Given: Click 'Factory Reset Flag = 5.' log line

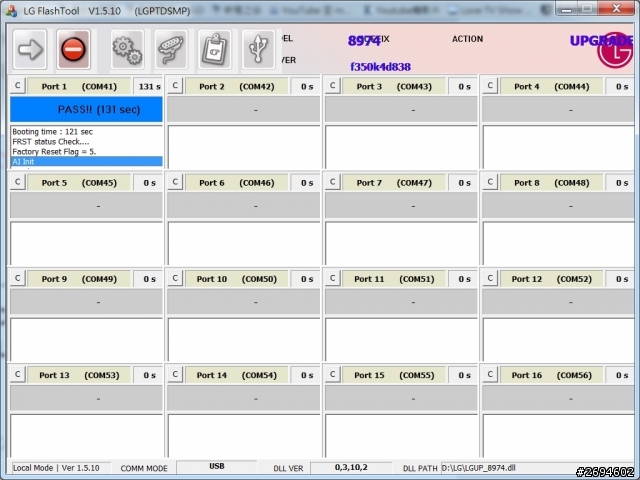Looking at the screenshot, I should point(54,151).
